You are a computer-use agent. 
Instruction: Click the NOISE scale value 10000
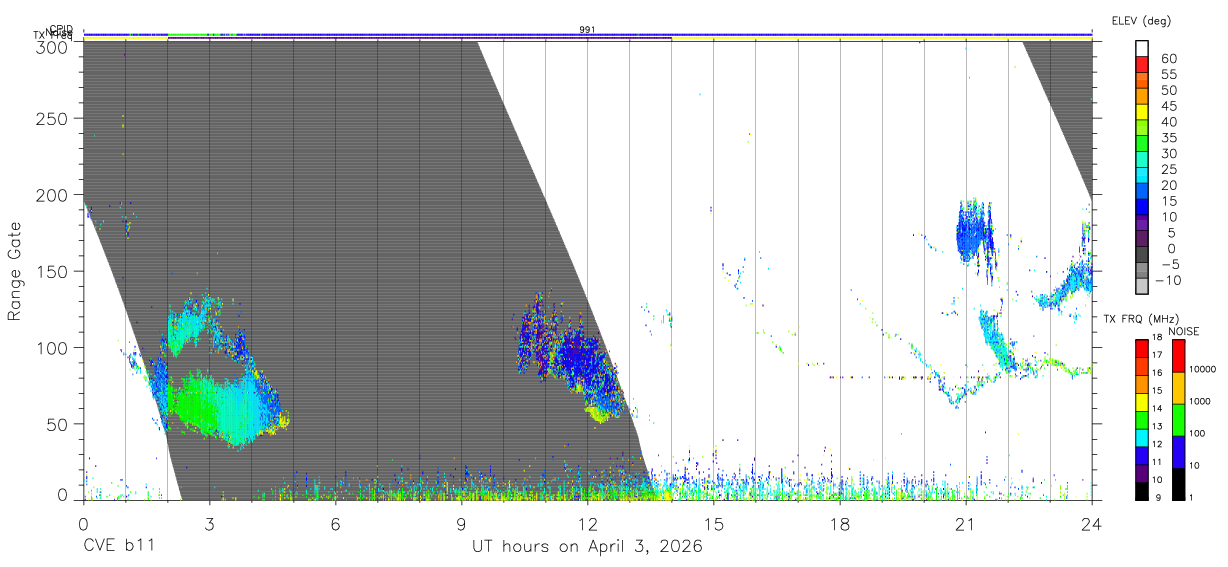click(x=1202, y=370)
